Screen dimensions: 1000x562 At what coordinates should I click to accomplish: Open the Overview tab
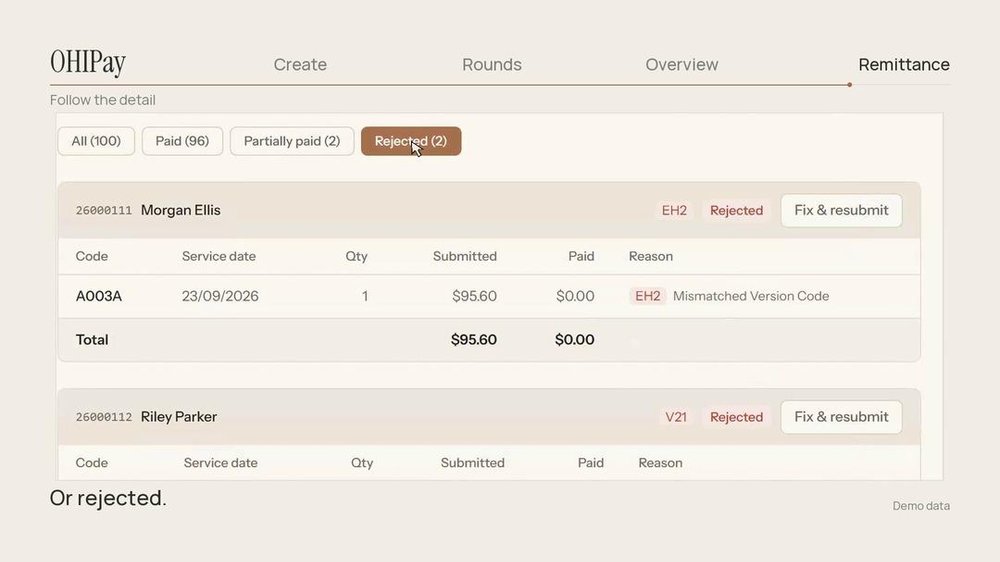(x=682, y=64)
